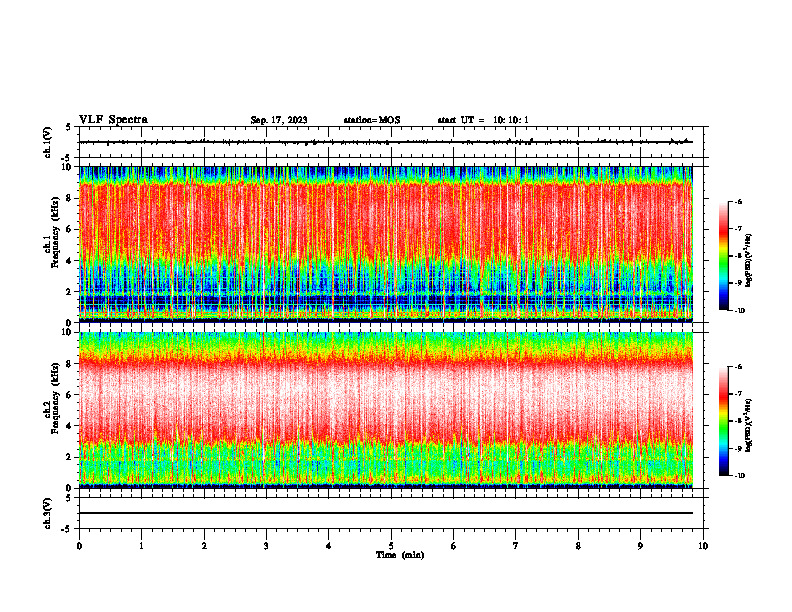792x612 pixels.
Task: Click the ch.1 frequency tick label "4"
Action: pyautogui.click(x=70, y=261)
